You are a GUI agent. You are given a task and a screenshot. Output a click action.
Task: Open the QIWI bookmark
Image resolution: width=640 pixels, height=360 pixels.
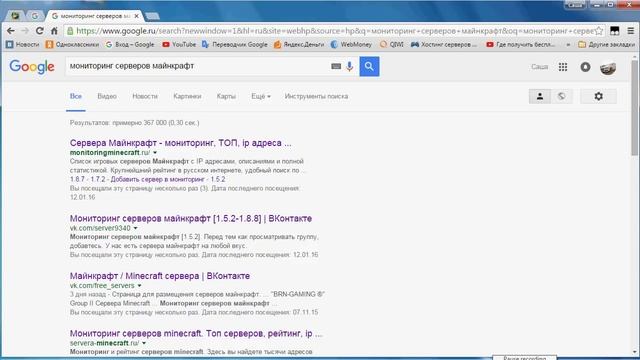(x=391, y=44)
